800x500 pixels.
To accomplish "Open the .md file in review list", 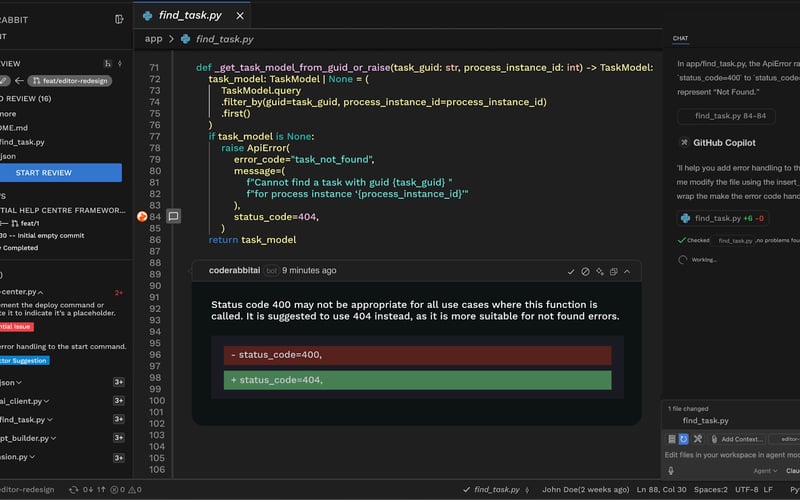I will [x=14, y=128].
